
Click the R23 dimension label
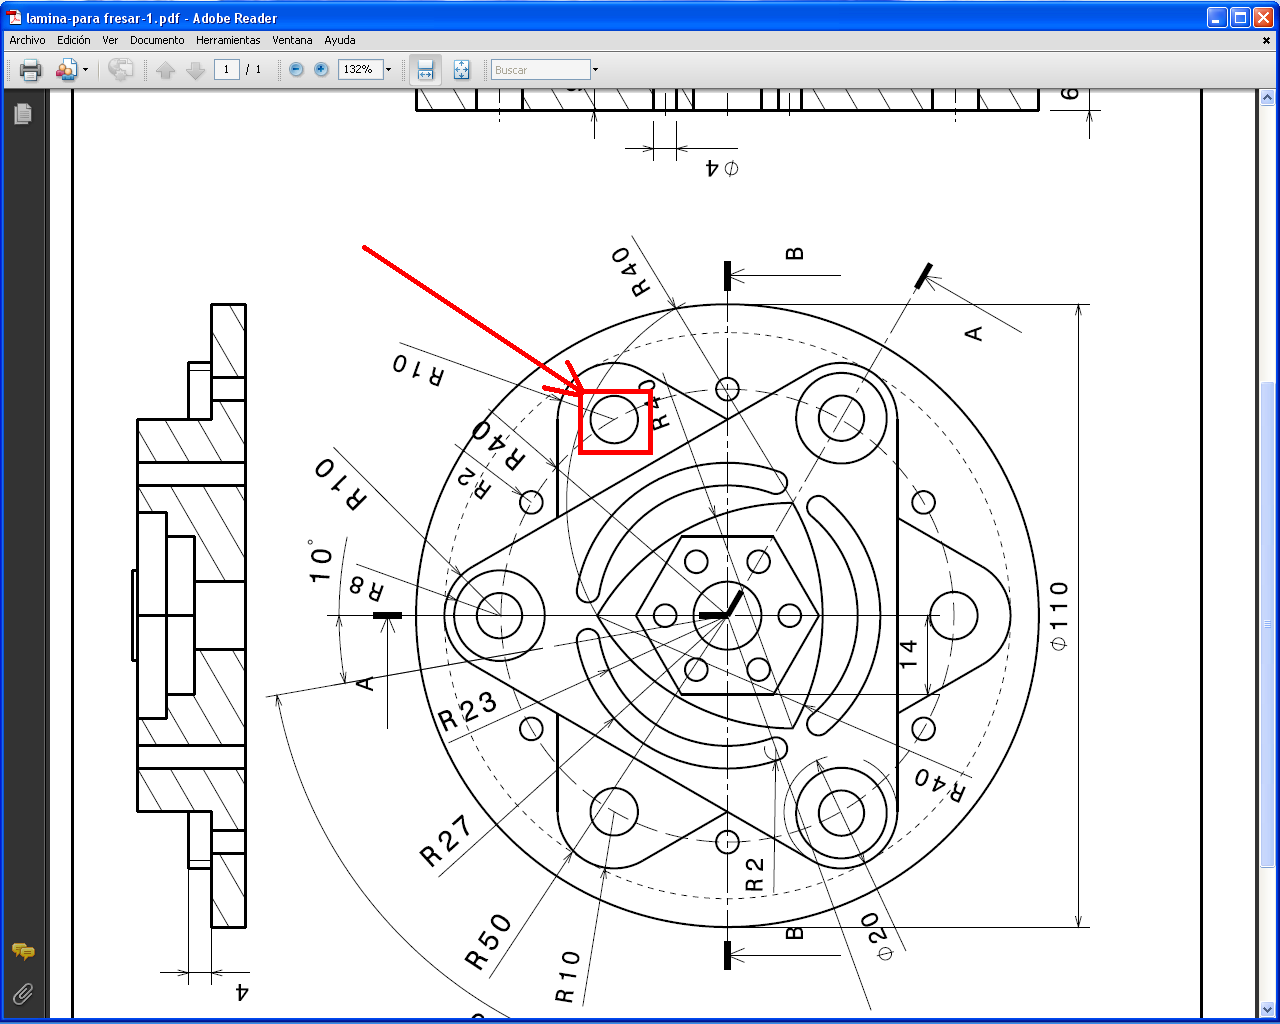pos(468,711)
